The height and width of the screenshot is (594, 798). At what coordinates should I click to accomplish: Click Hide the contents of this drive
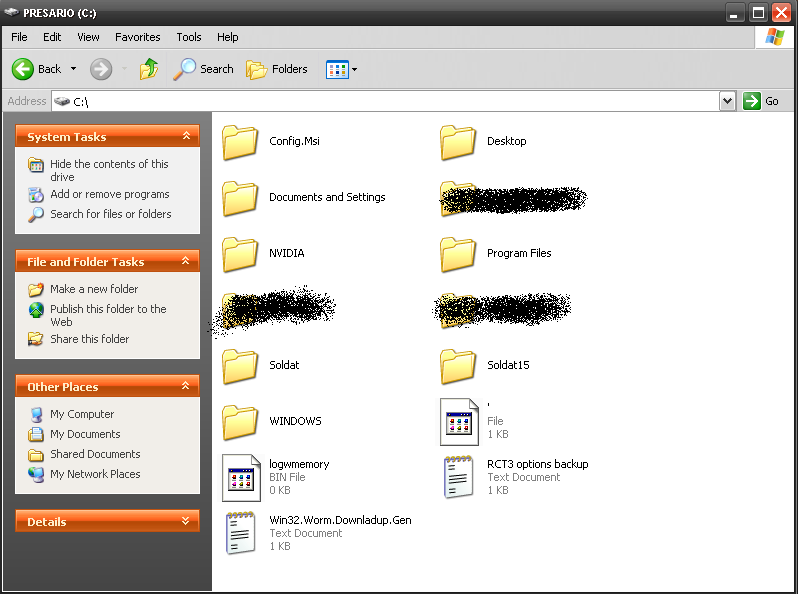pos(109,171)
